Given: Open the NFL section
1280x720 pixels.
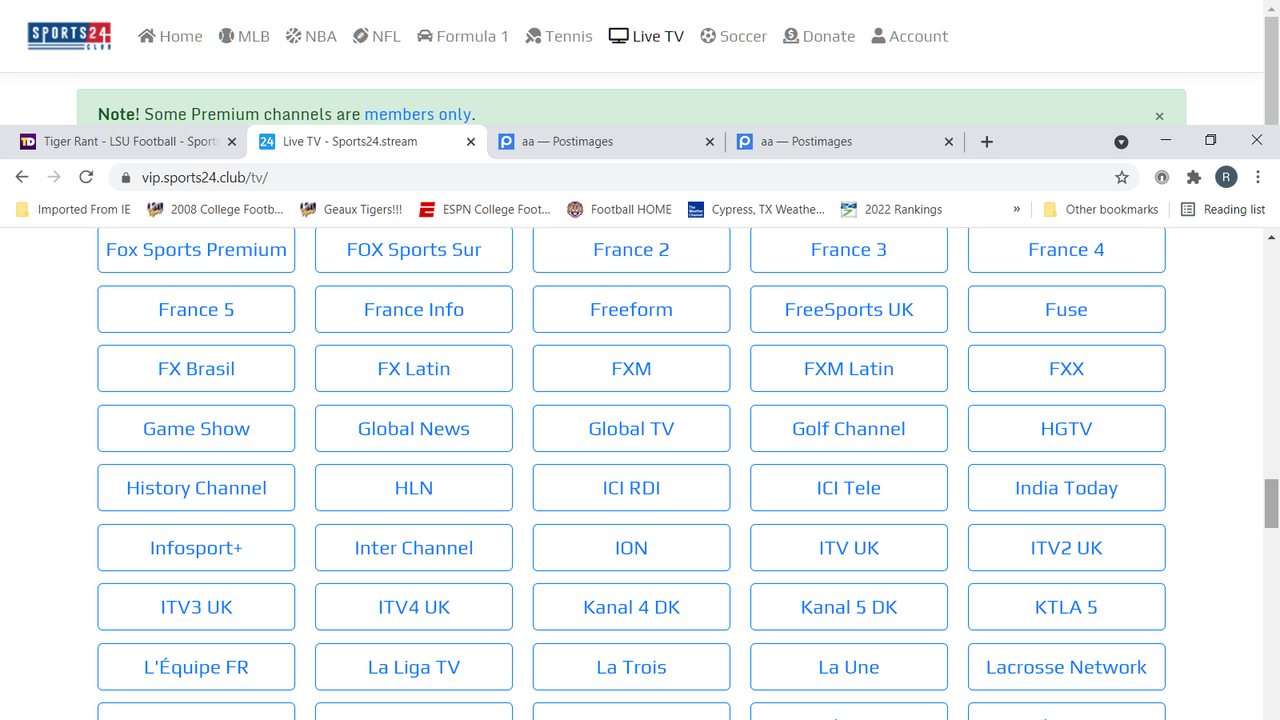Looking at the screenshot, I should tap(377, 36).
